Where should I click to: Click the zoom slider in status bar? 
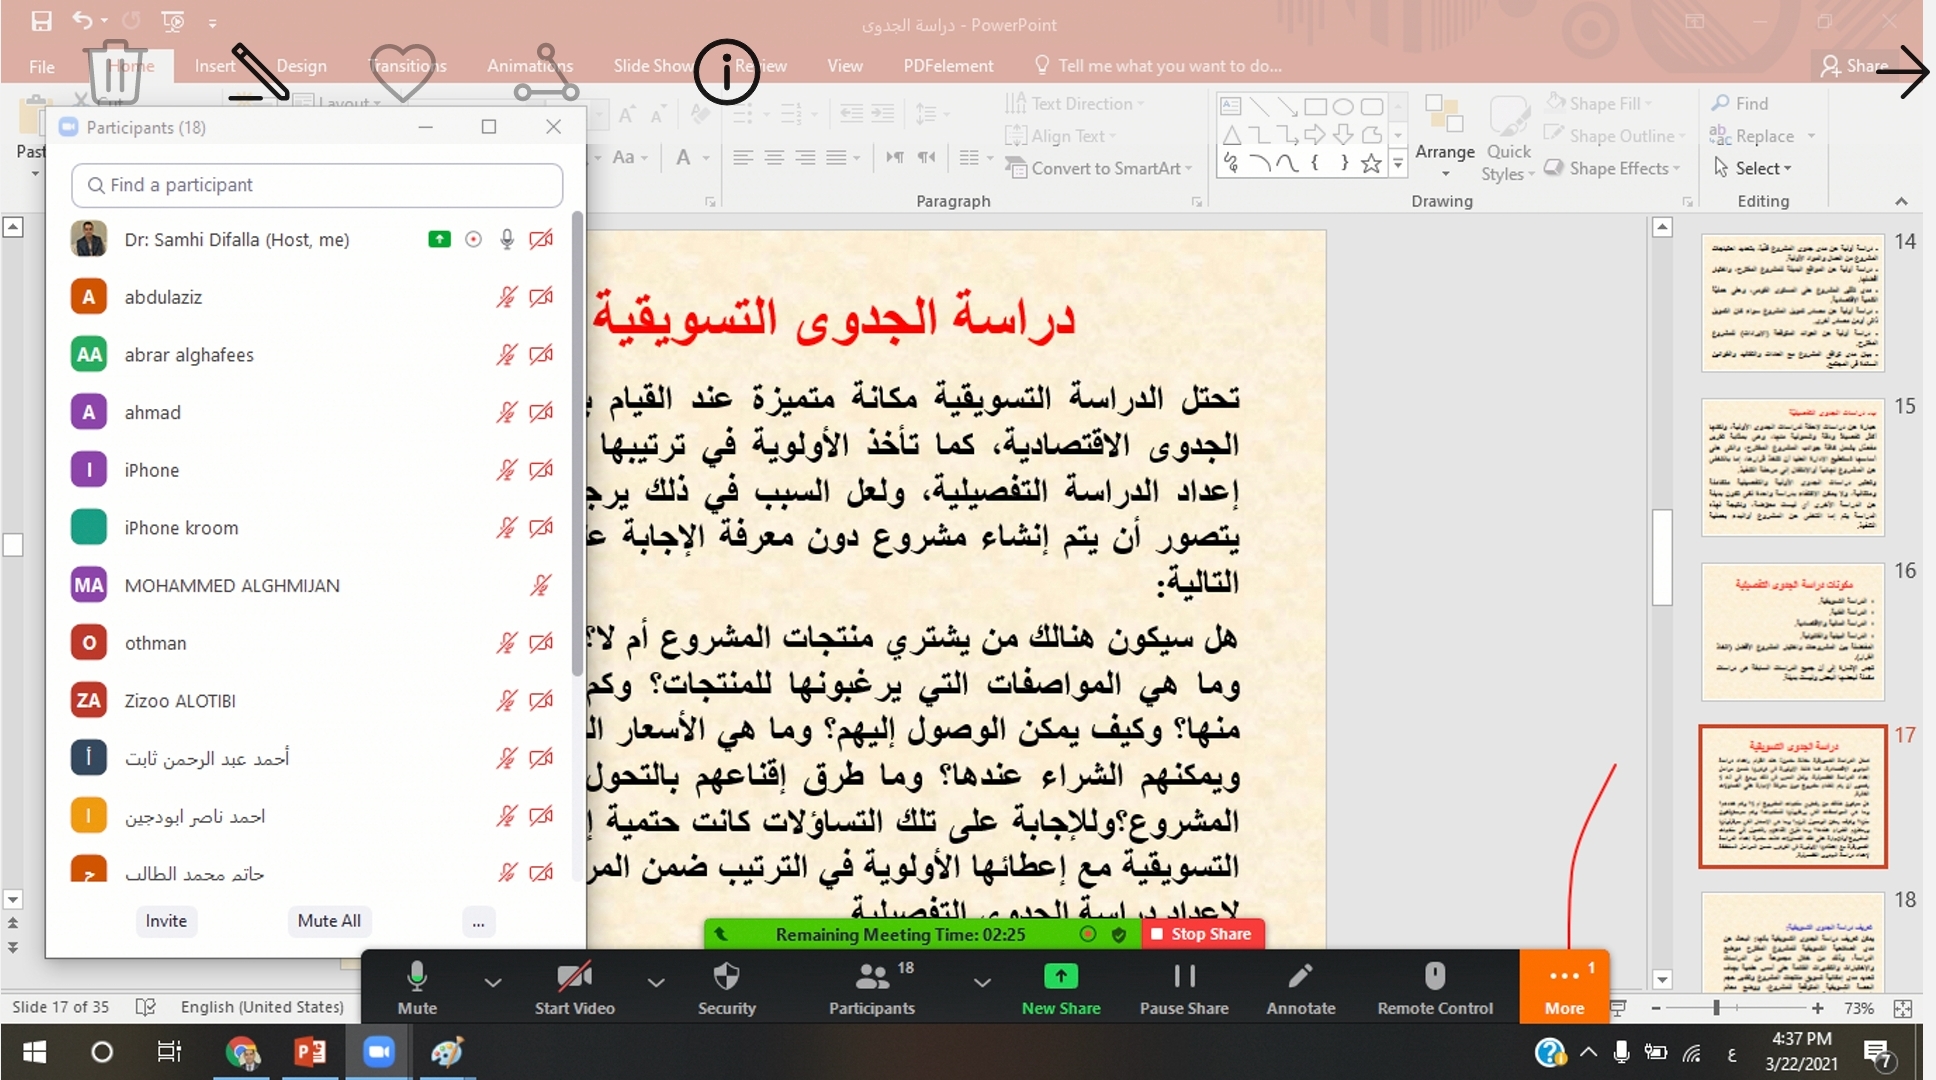1716,1008
